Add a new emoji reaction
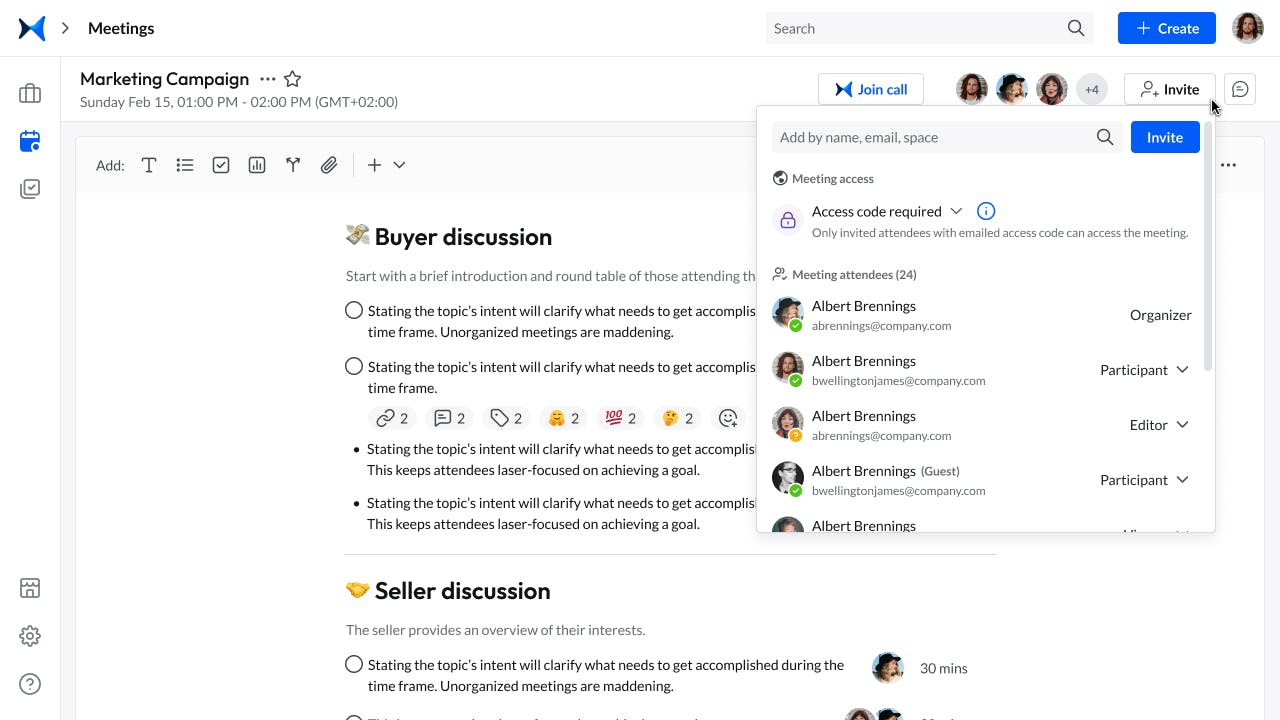 click(x=728, y=418)
